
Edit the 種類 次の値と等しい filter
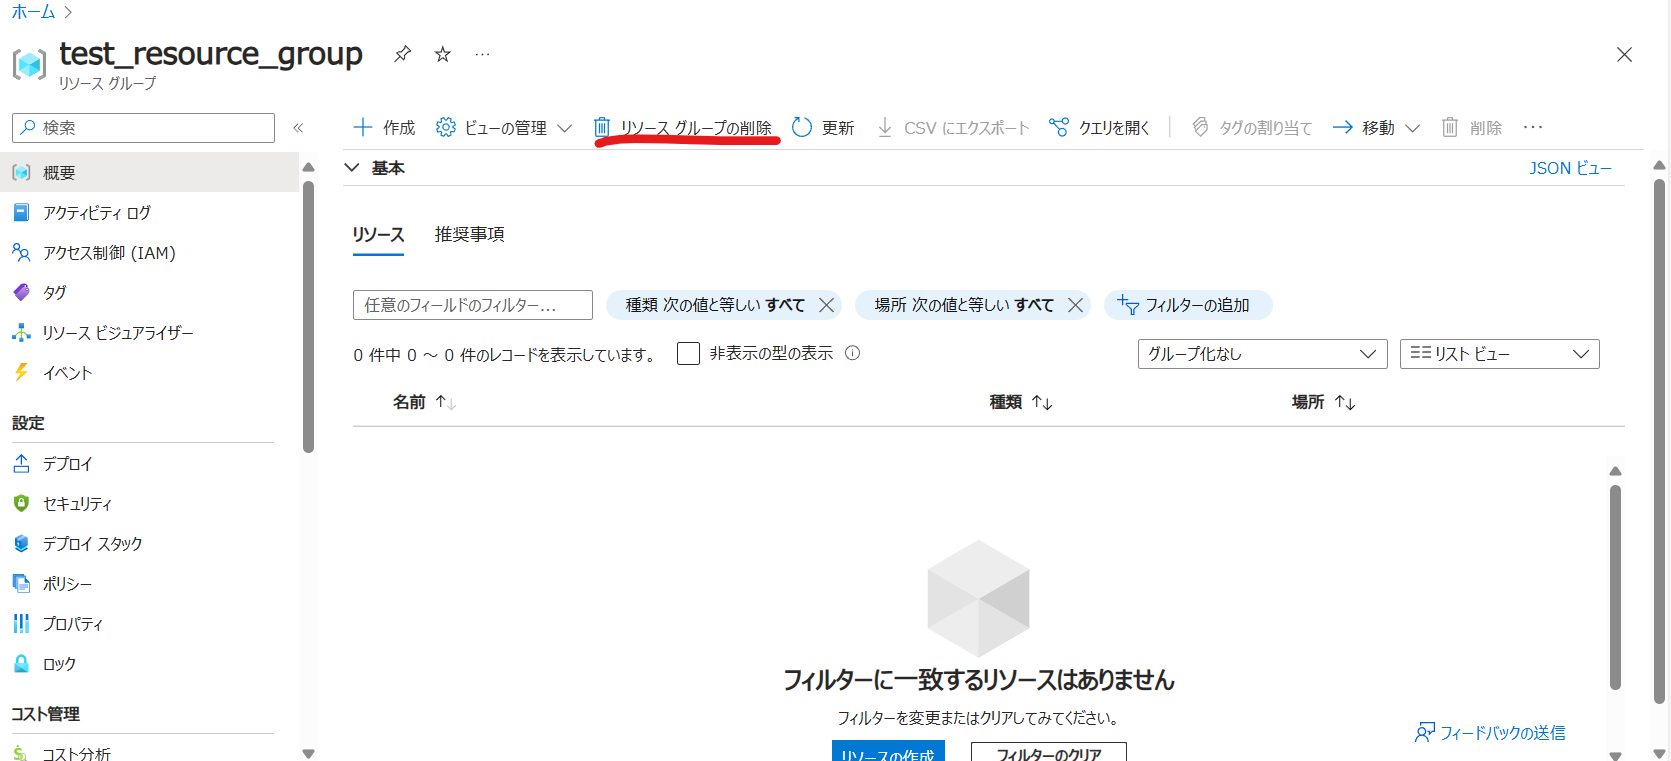[x=715, y=305]
